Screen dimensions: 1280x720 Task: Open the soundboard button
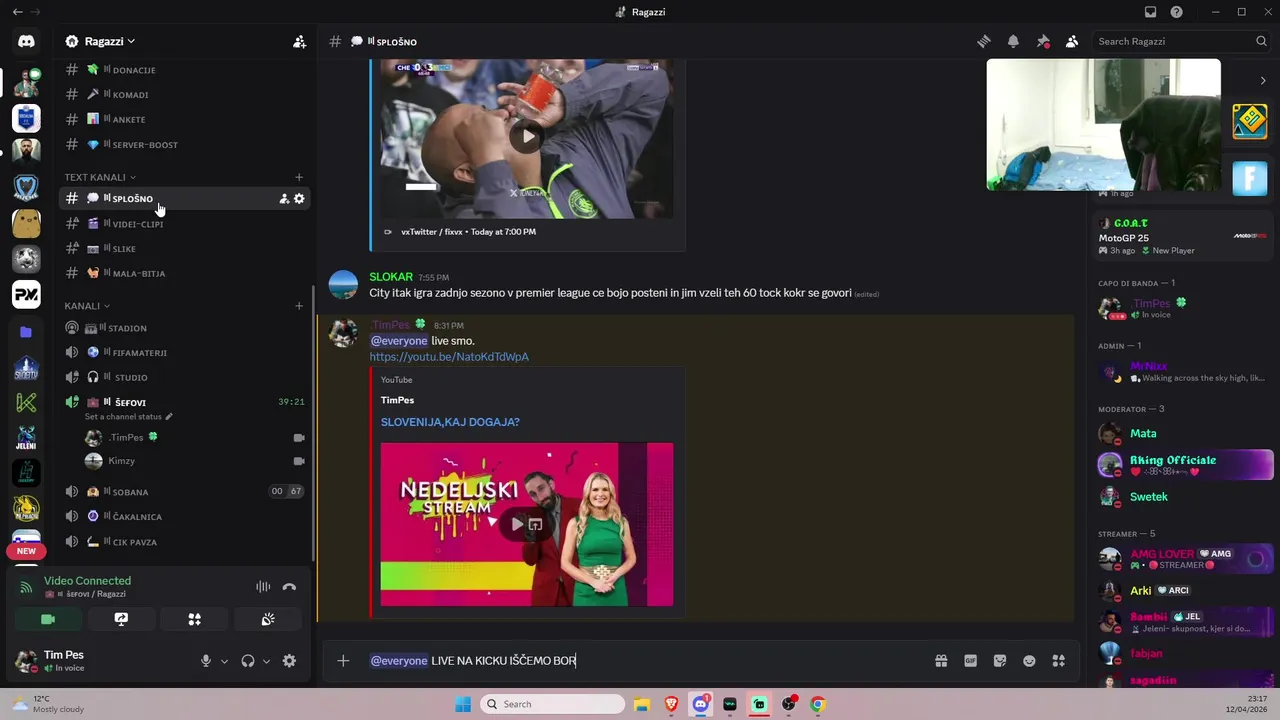click(268, 619)
